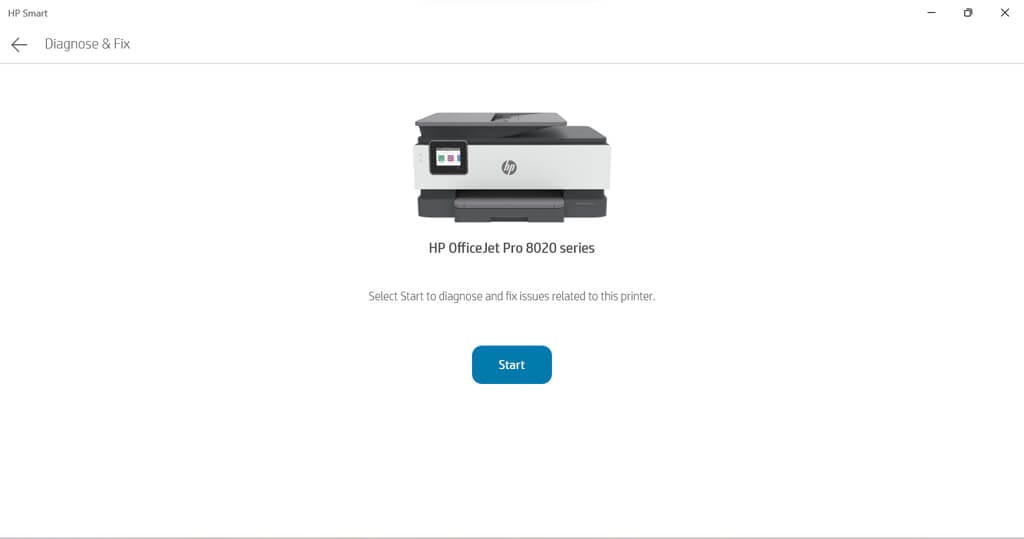Click the HP Smart window title text
The image size is (1024, 539).
27,13
